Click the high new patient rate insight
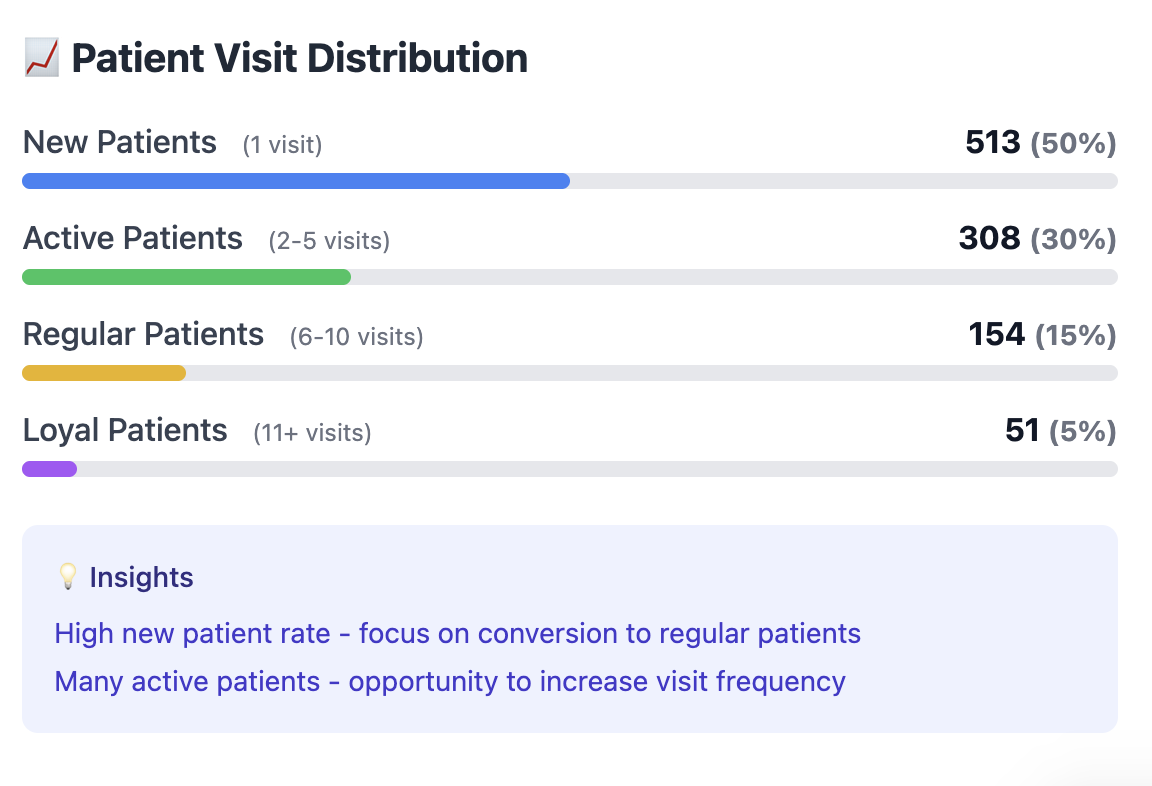This screenshot has width=1152, height=786. coord(458,634)
